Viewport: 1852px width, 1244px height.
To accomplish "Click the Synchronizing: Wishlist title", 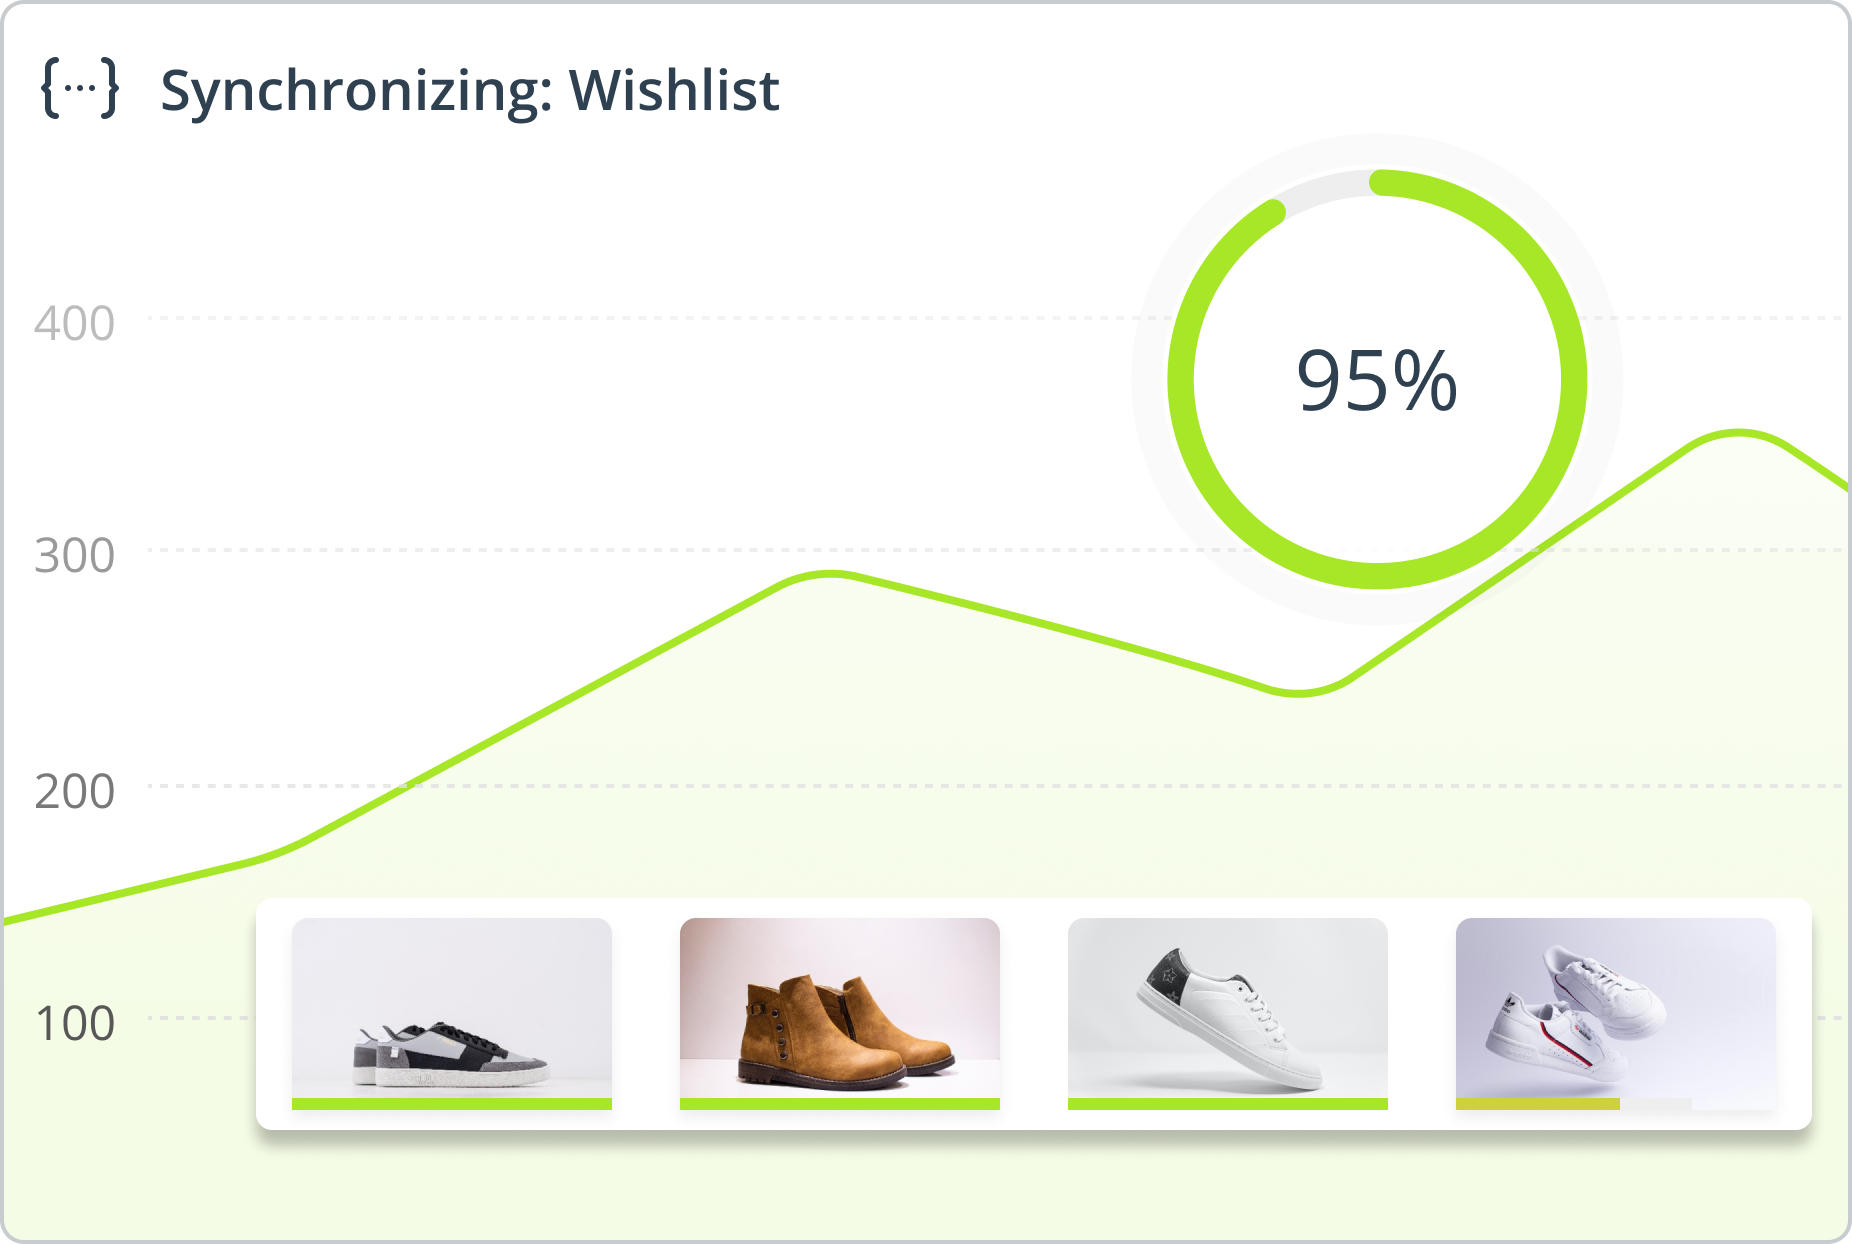I will 470,91.
